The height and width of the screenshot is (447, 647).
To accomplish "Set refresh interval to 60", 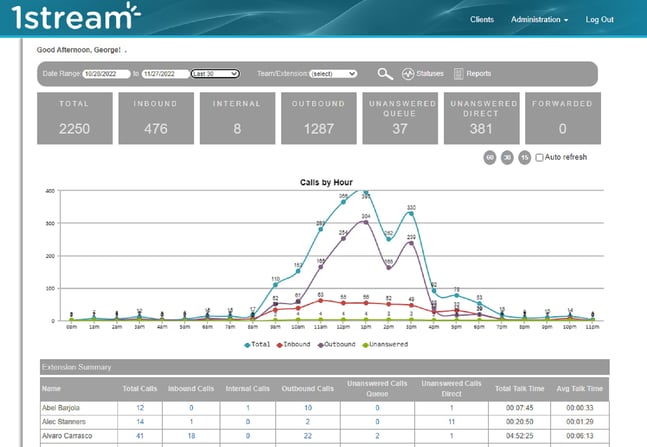I will pos(490,157).
